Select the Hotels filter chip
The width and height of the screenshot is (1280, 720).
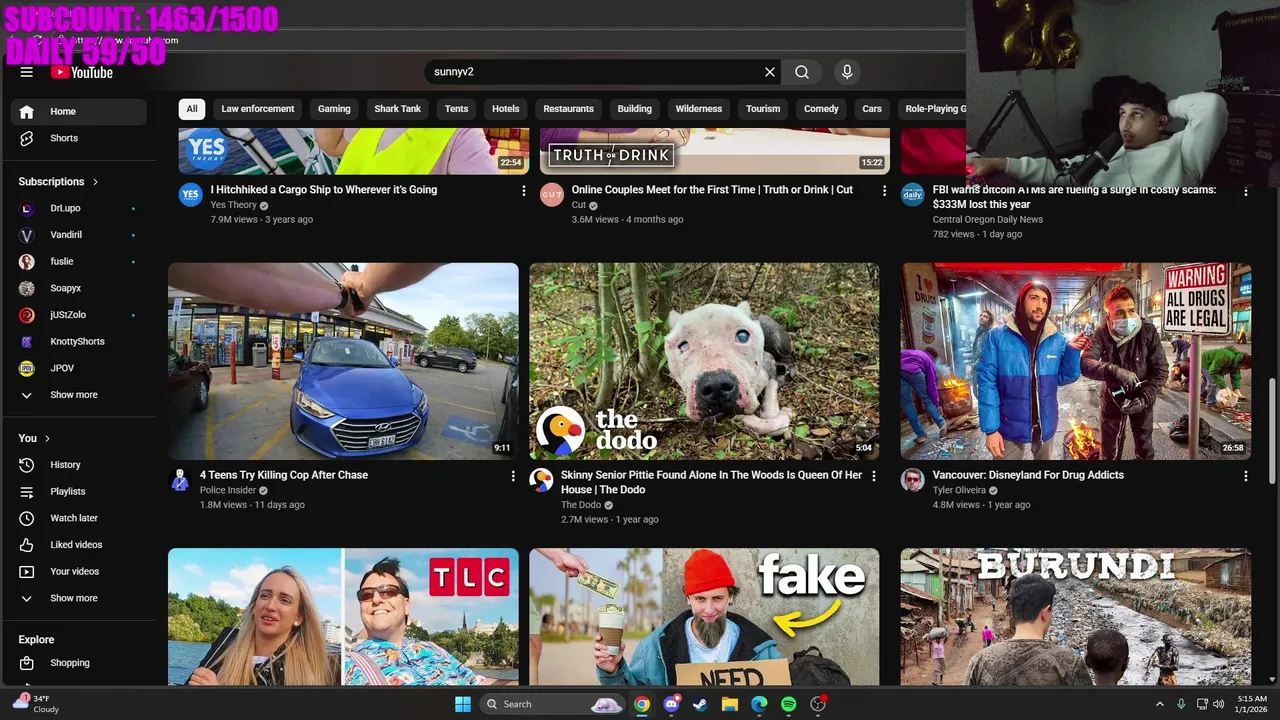(506, 109)
